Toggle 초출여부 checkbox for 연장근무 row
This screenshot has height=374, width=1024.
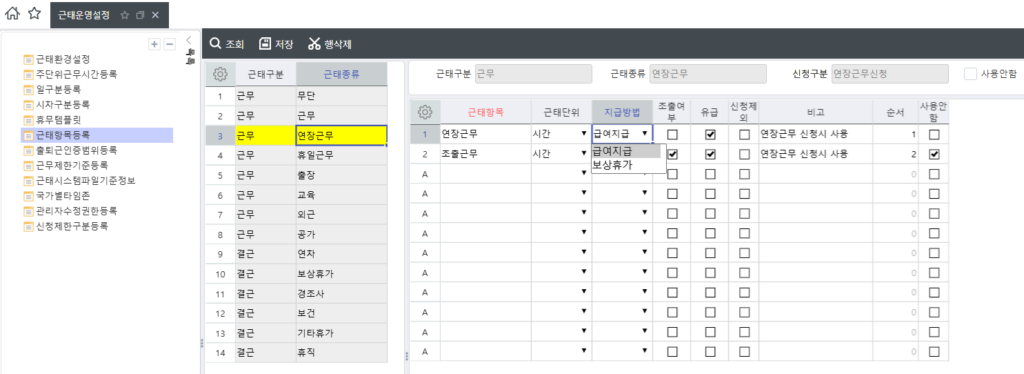click(x=672, y=134)
